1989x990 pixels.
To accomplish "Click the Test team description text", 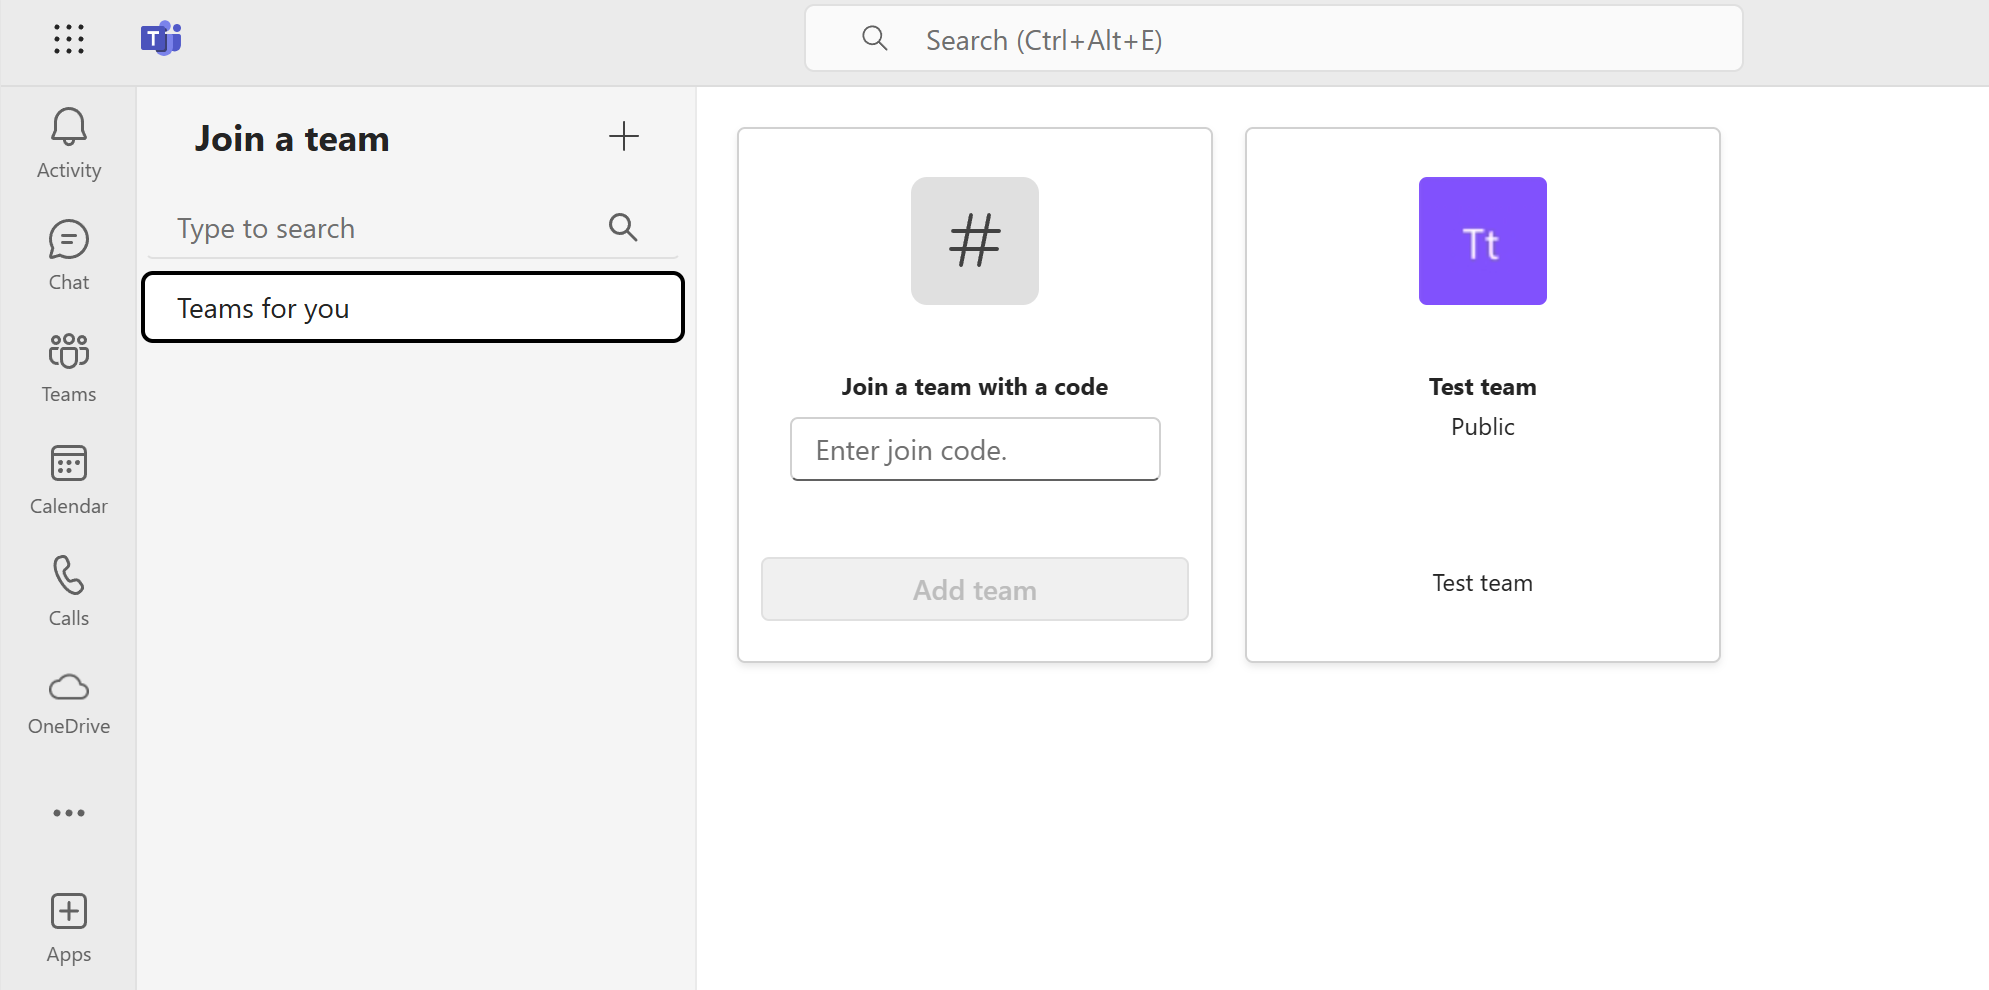I will [x=1483, y=583].
